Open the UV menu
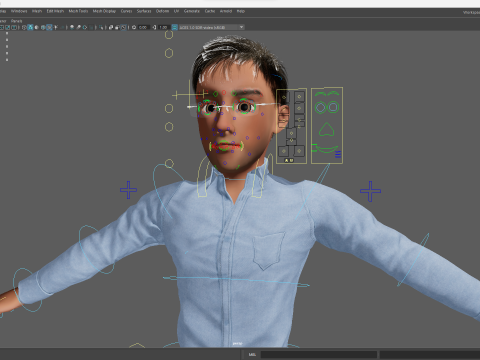This screenshot has width=480, height=360. pos(176,11)
